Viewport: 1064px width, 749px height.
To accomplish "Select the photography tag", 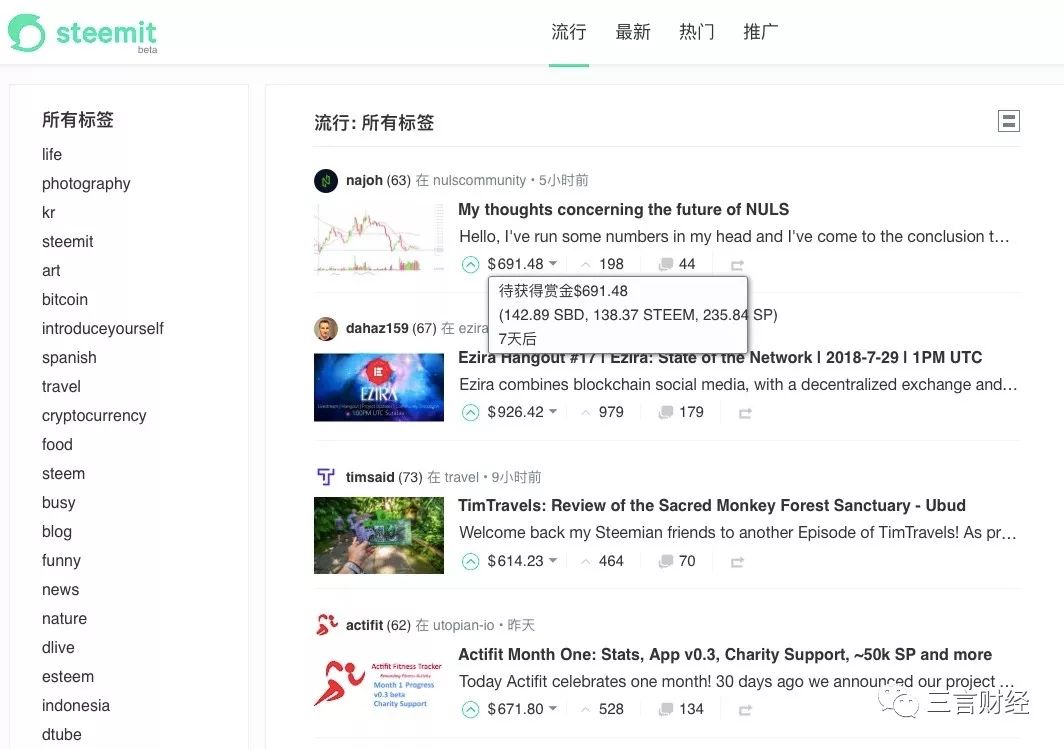I will coord(86,184).
